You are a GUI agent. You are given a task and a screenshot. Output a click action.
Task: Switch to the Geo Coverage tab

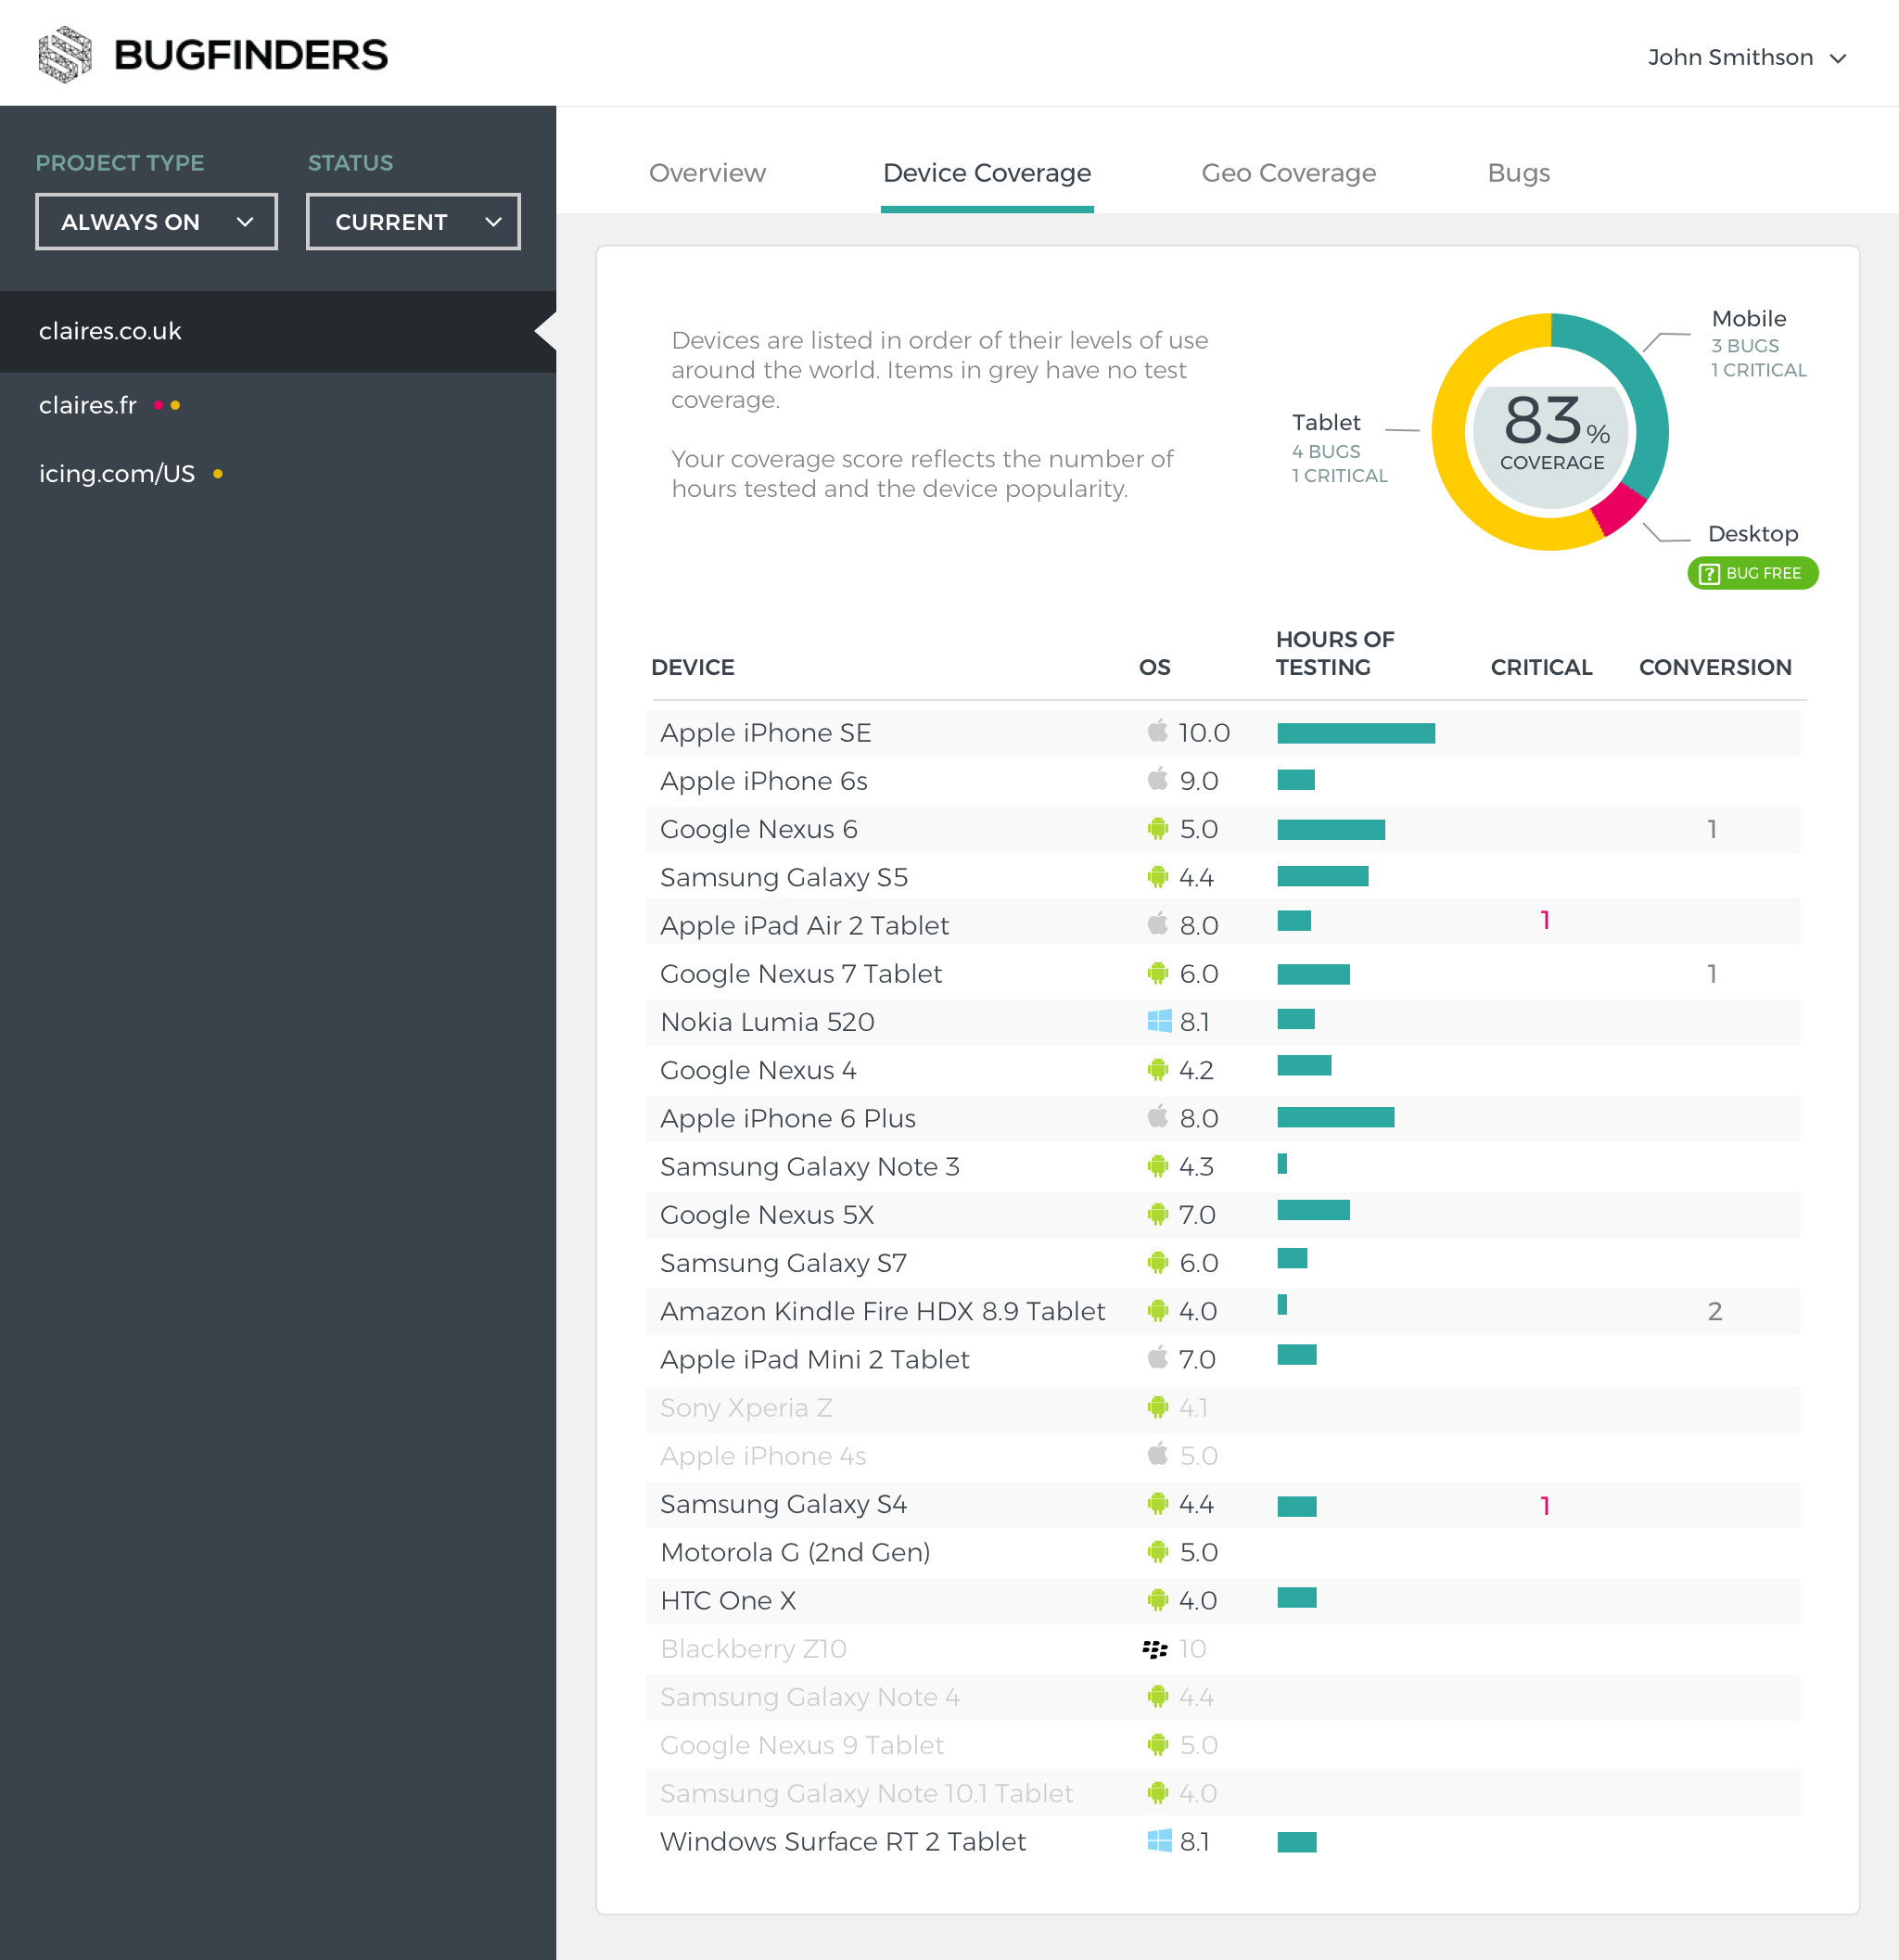(x=1288, y=173)
